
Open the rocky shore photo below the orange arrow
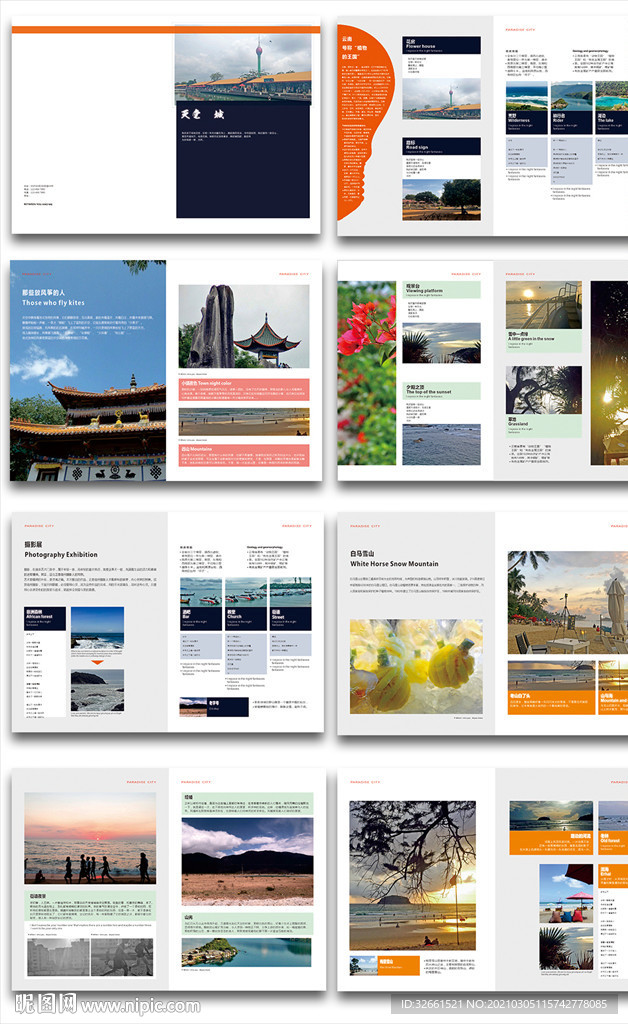97,690
